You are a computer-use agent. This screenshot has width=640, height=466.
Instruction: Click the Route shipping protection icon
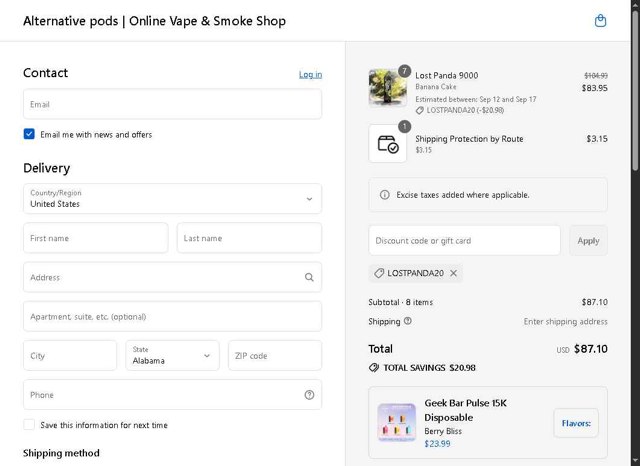tap(387, 144)
